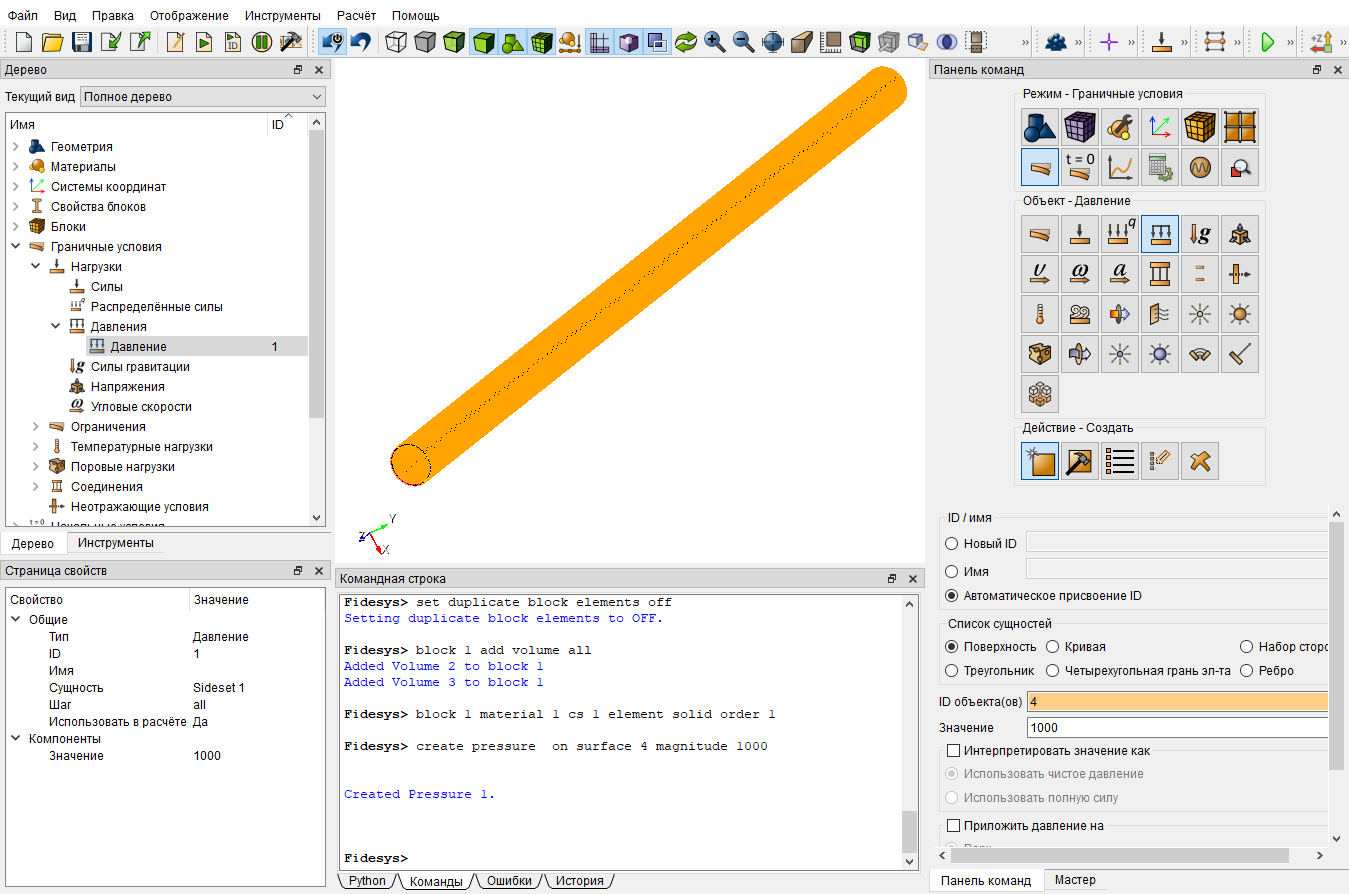This screenshot has height=894, width=1349.
Task: Enable 'Интерпретировать значение как' checkbox
Action: [x=953, y=751]
